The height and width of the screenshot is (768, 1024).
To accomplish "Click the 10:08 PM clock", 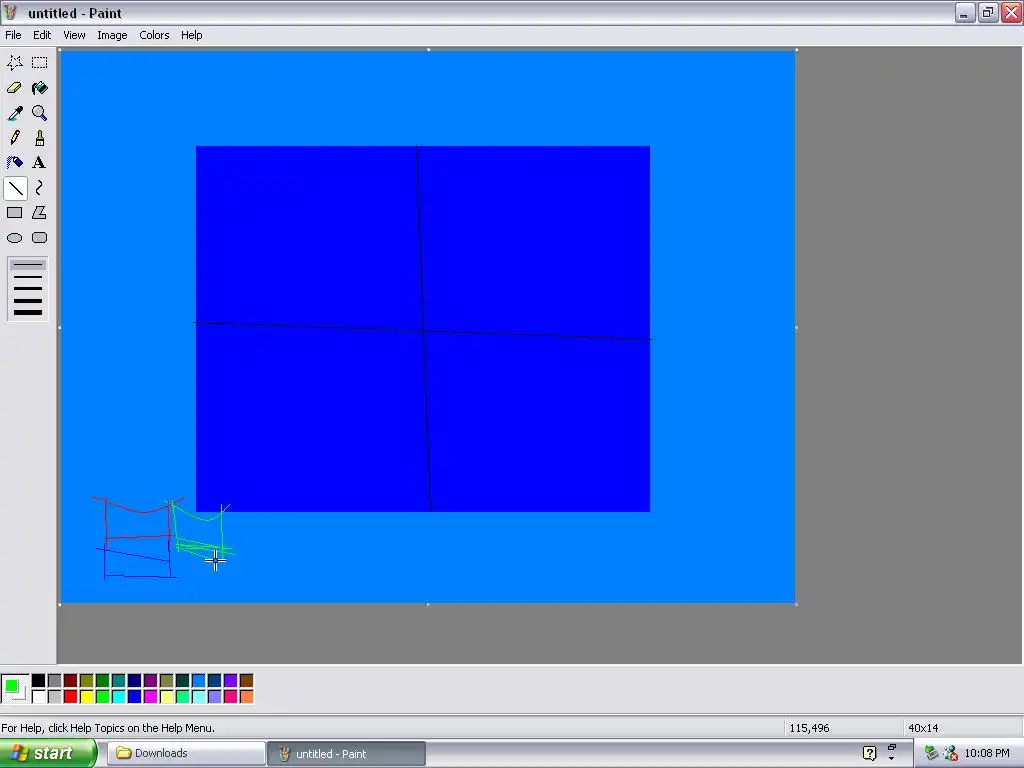I will pos(987,754).
